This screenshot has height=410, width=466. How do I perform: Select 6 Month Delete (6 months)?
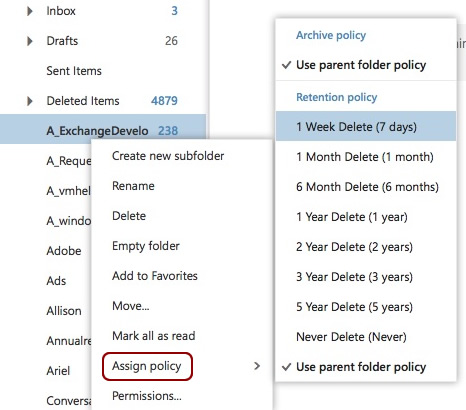tap(367, 187)
